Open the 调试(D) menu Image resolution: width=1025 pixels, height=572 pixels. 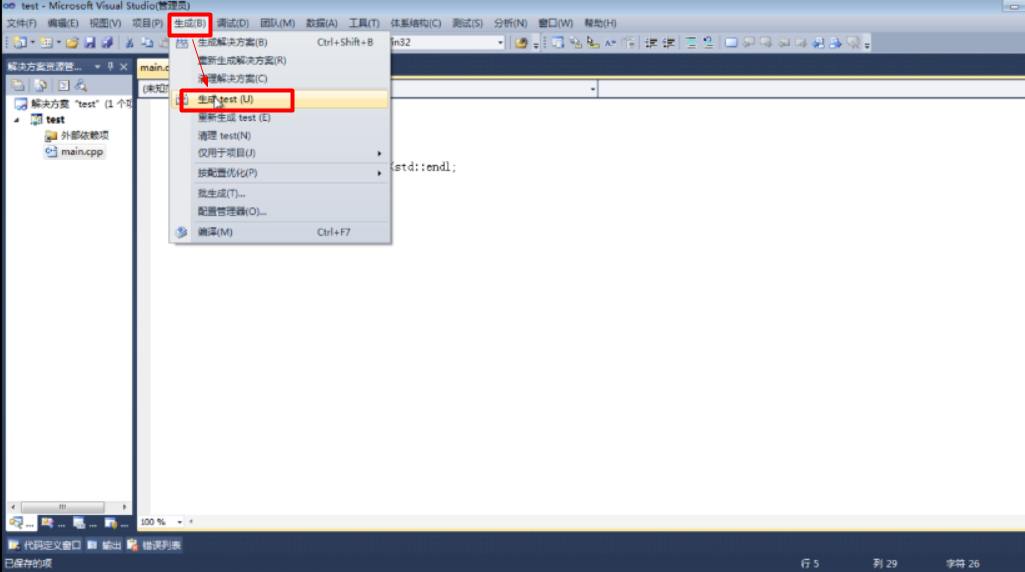[233, 23]
